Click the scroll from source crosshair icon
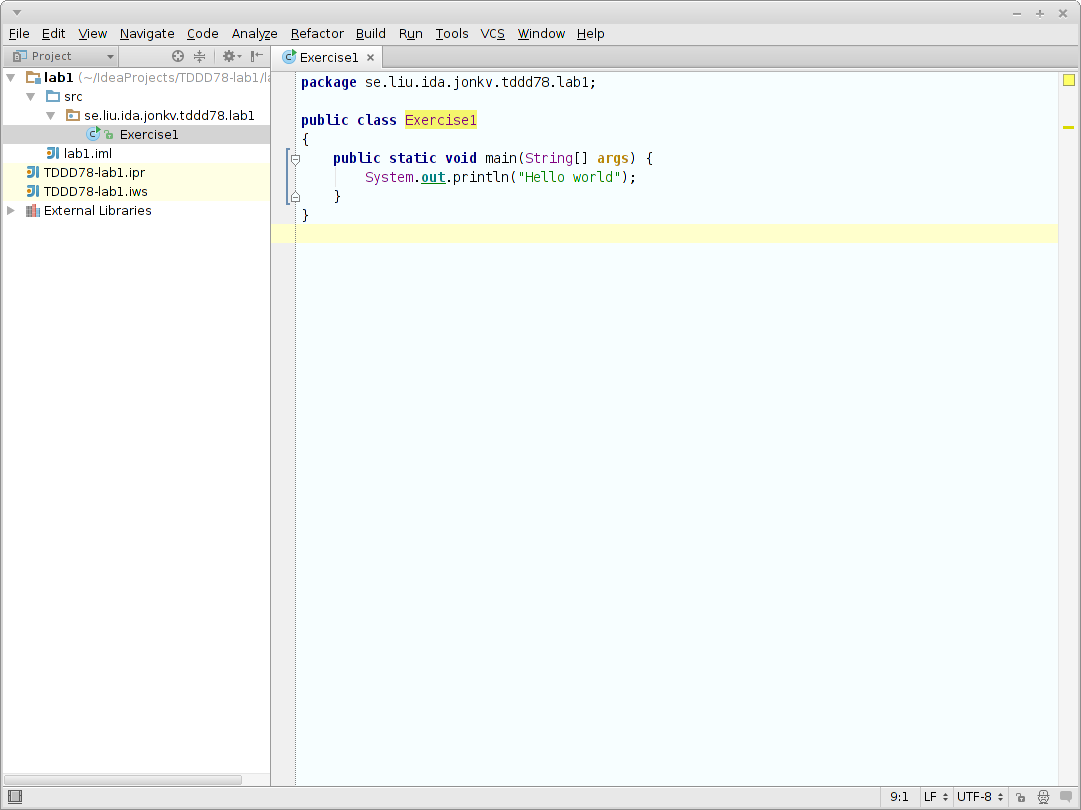 (178, 57)
